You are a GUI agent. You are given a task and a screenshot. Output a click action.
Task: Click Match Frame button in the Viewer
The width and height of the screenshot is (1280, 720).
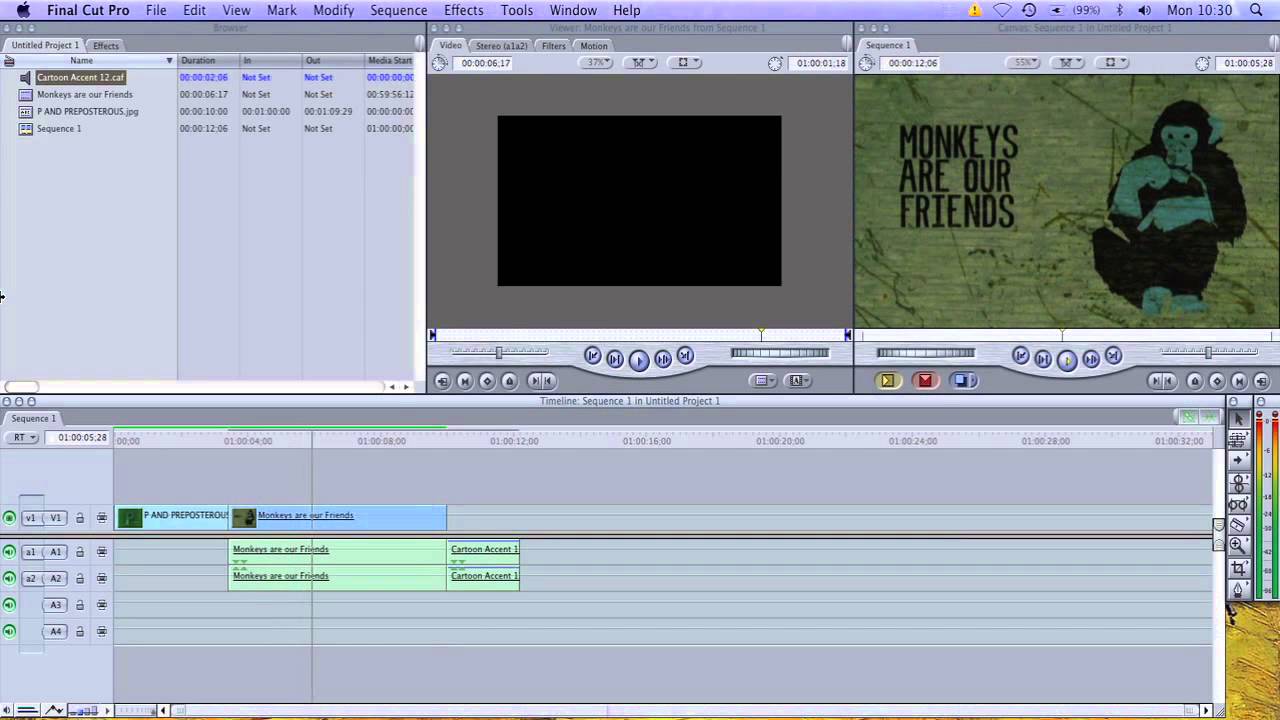442,381
